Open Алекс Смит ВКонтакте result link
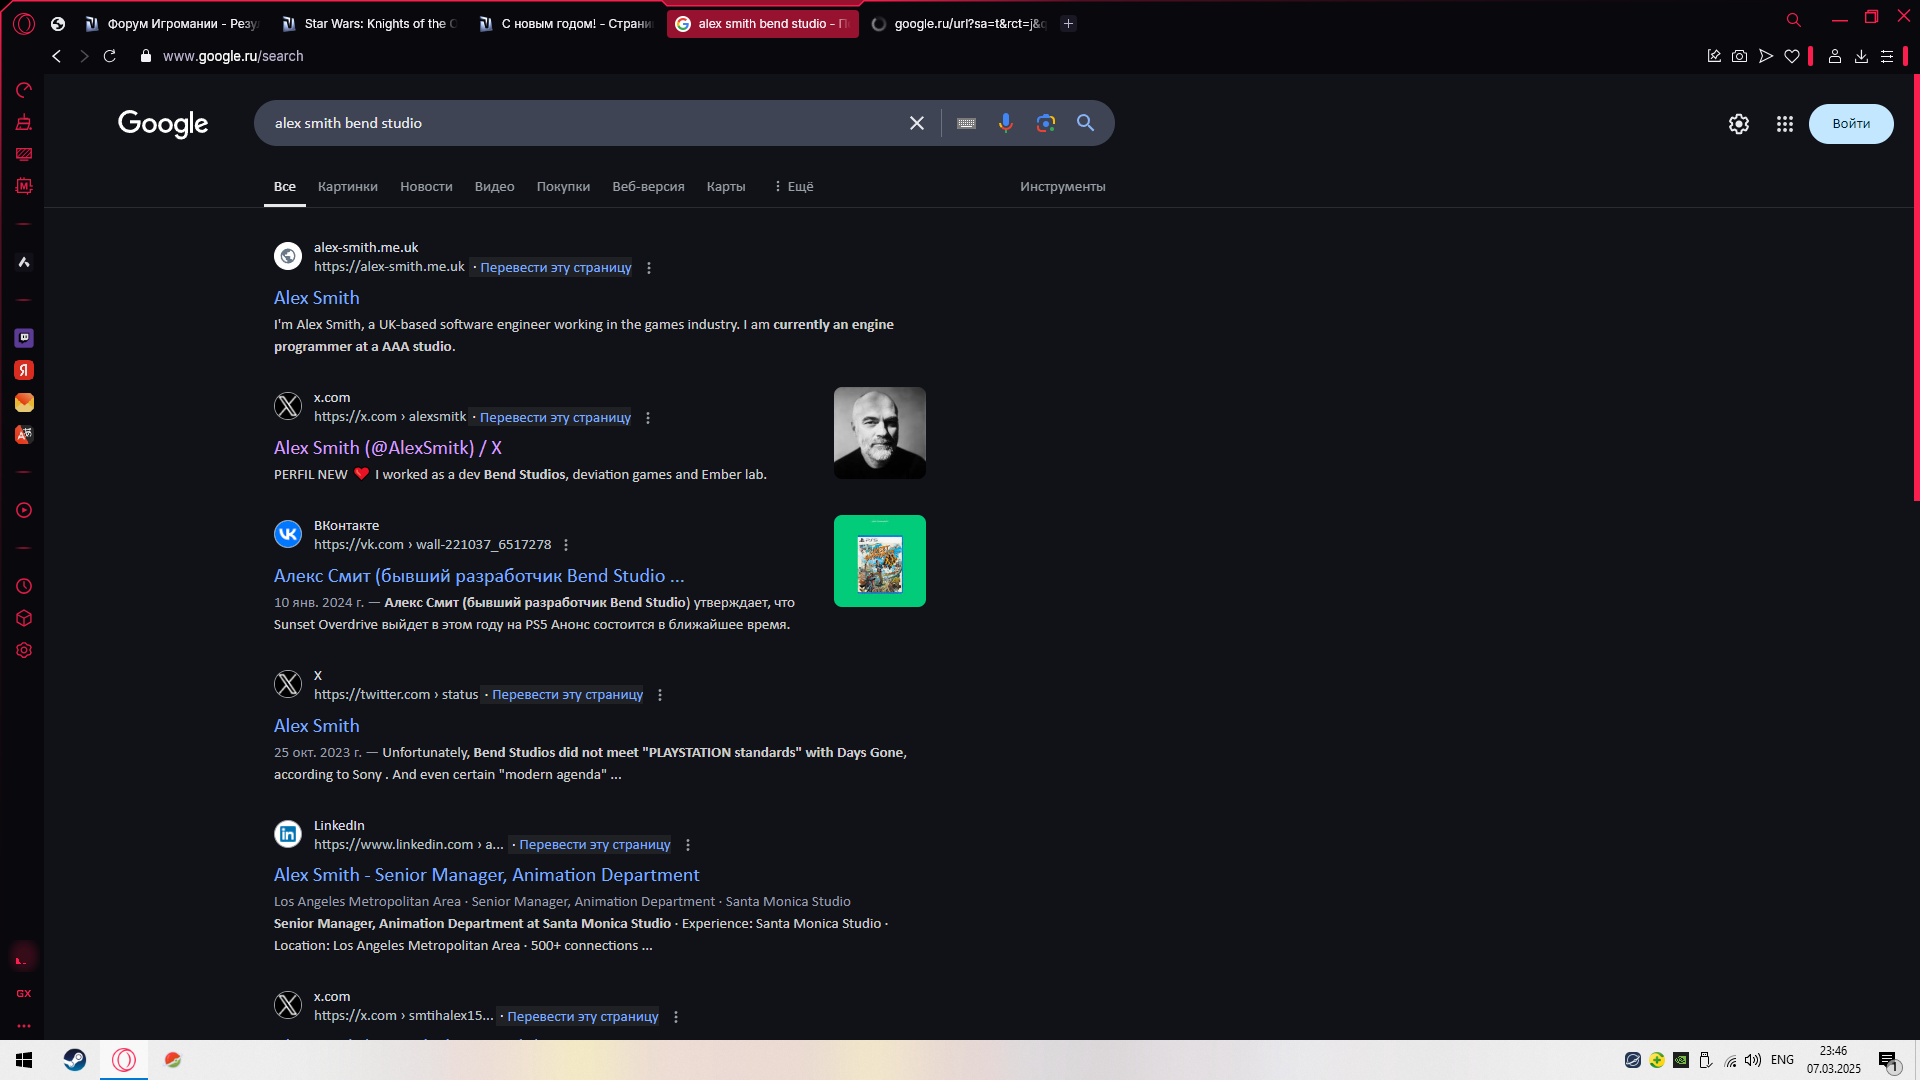This screenshot has height=1080, width=1920. (479, 576)
